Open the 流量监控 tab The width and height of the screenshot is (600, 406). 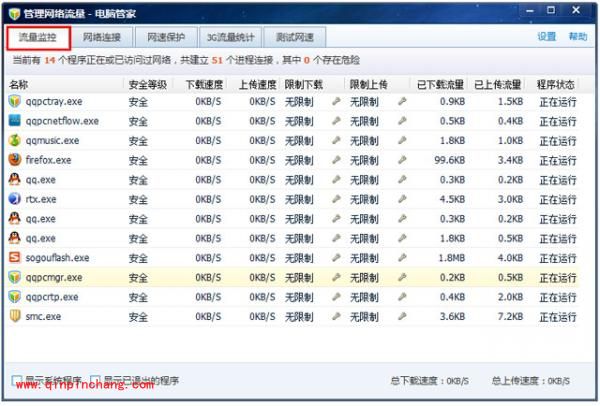click(x=38, y=38)
